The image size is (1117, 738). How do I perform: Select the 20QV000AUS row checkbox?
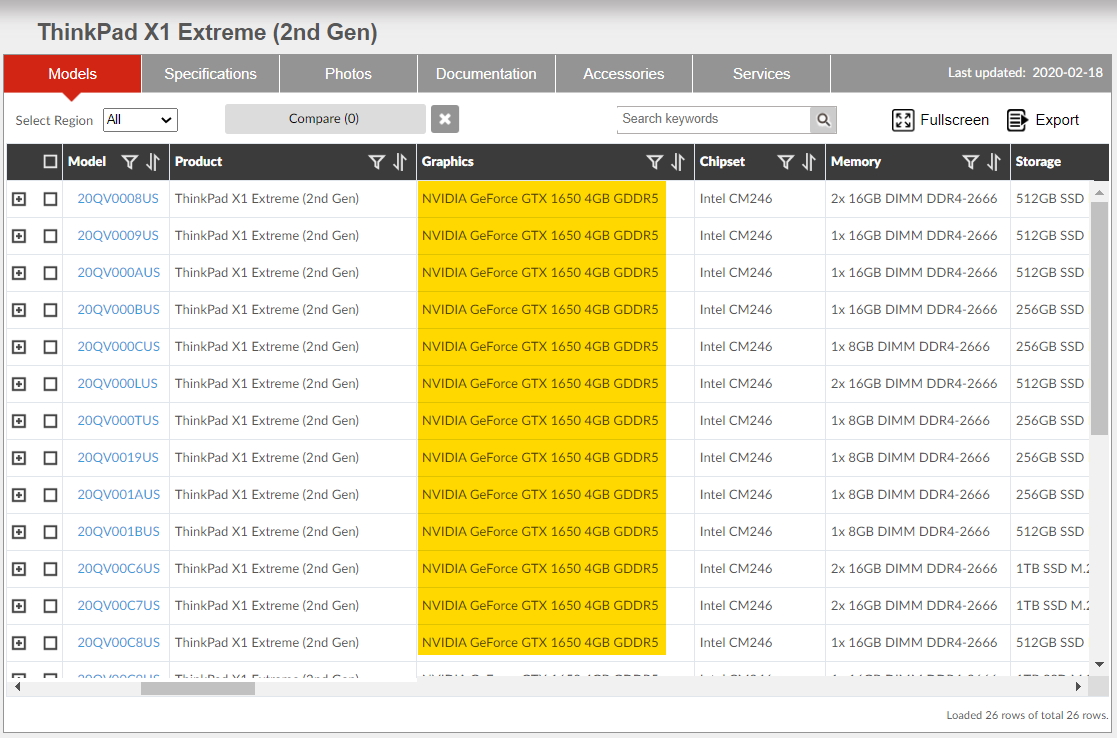(50, 273)
